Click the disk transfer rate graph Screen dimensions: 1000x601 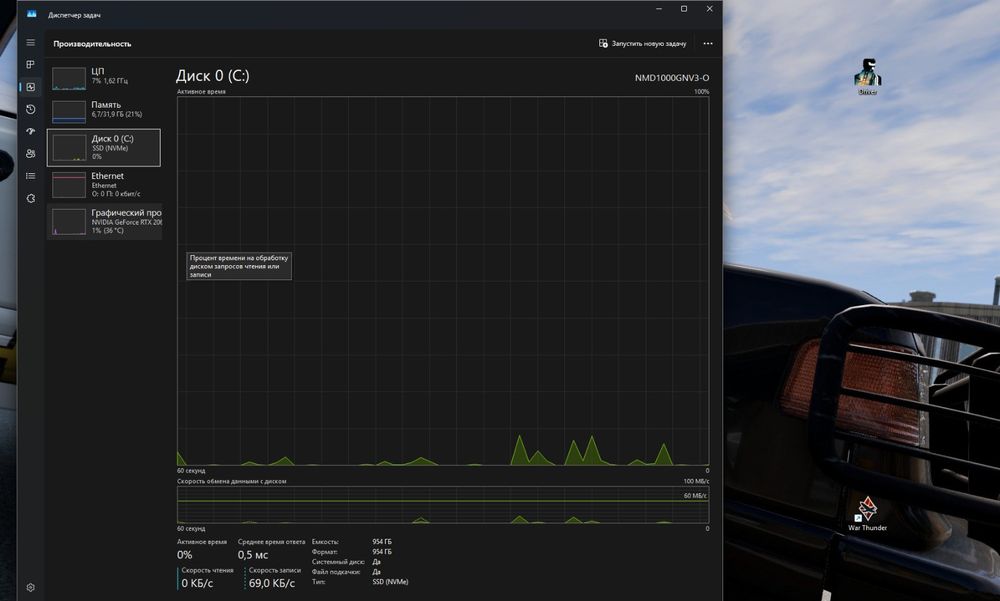(x=443, y=505)
